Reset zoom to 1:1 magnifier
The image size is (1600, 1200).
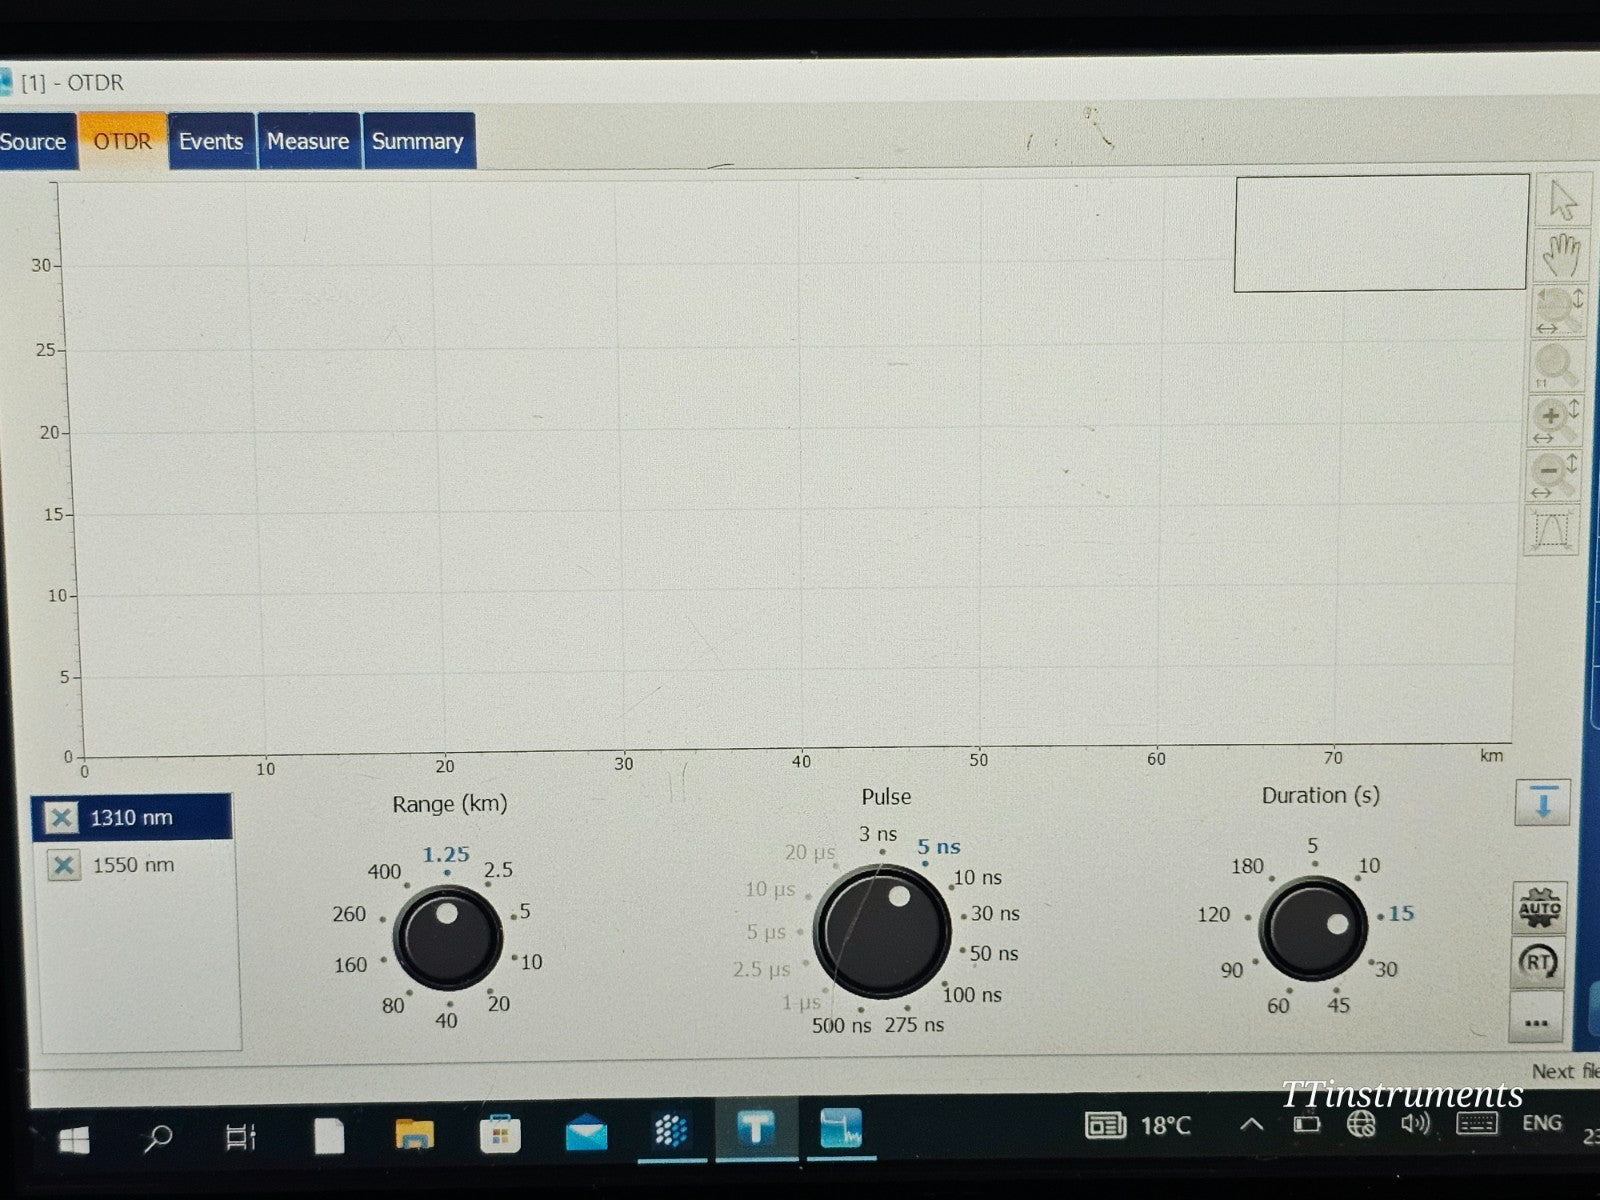1556,367
